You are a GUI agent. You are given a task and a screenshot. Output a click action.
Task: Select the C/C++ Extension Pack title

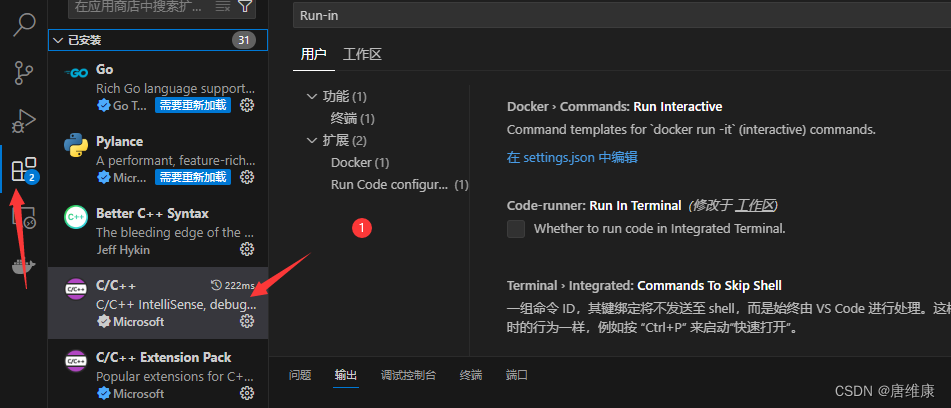click(164, 358)
